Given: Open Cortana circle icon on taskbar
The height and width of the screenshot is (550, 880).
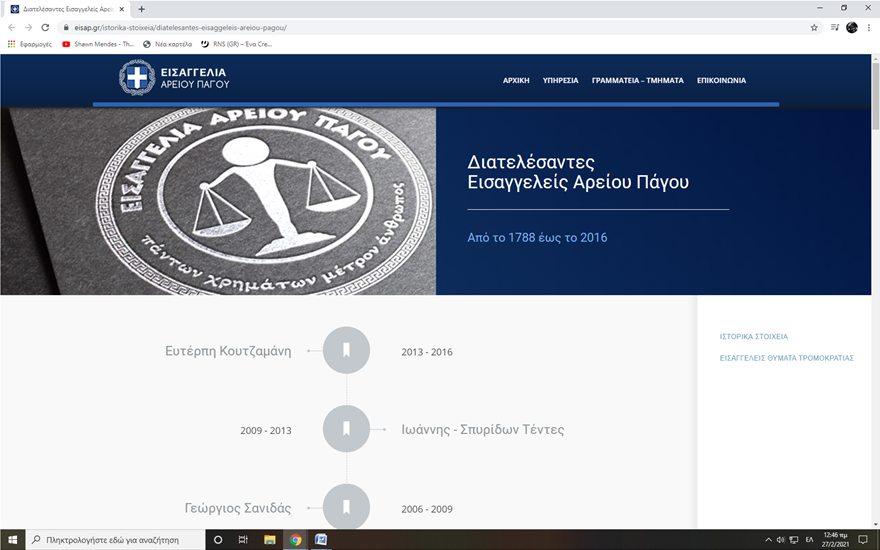Looking at the screenshot, I should 218,540.
